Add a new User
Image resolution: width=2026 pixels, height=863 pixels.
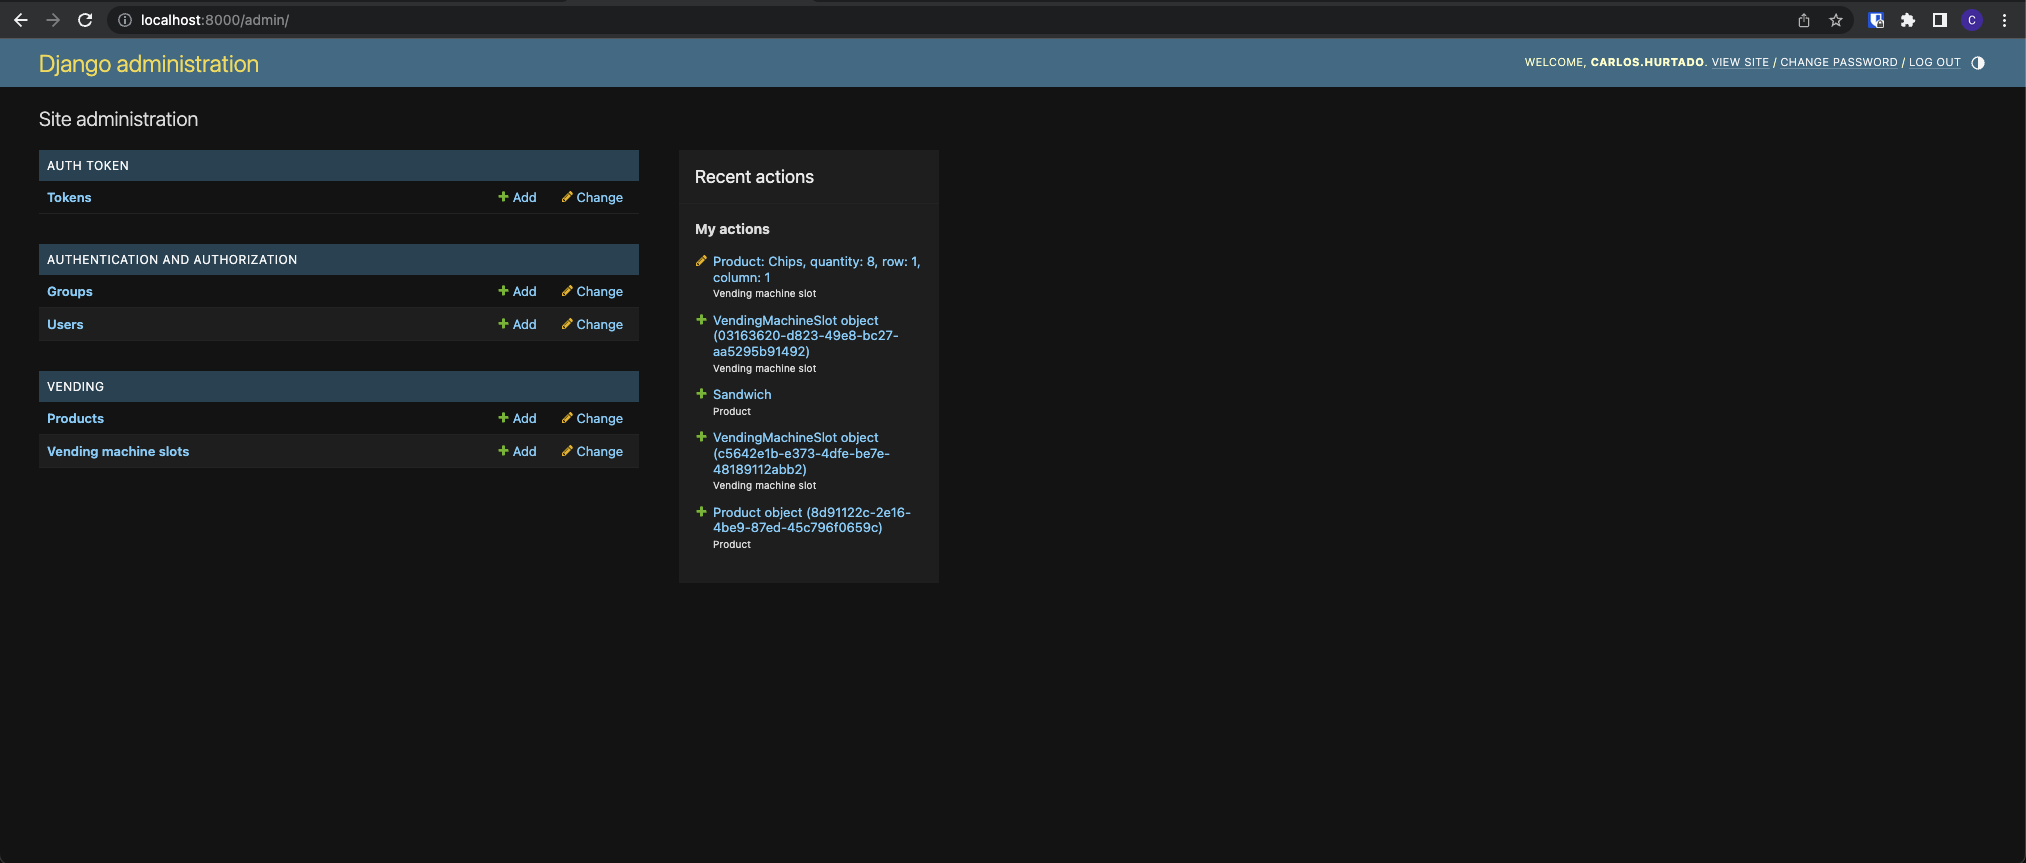pos(517,325)
